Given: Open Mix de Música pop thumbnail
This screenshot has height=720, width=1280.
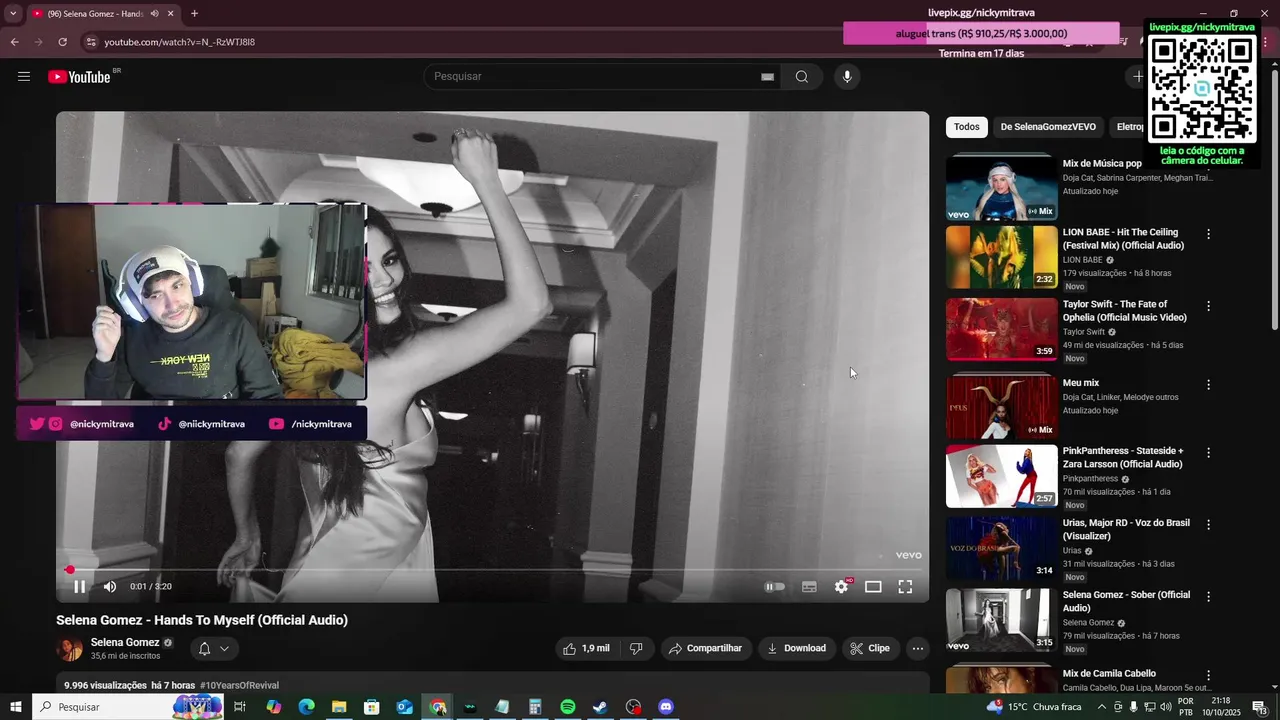Looking at the screenshot, I should tap(1001, 187).
